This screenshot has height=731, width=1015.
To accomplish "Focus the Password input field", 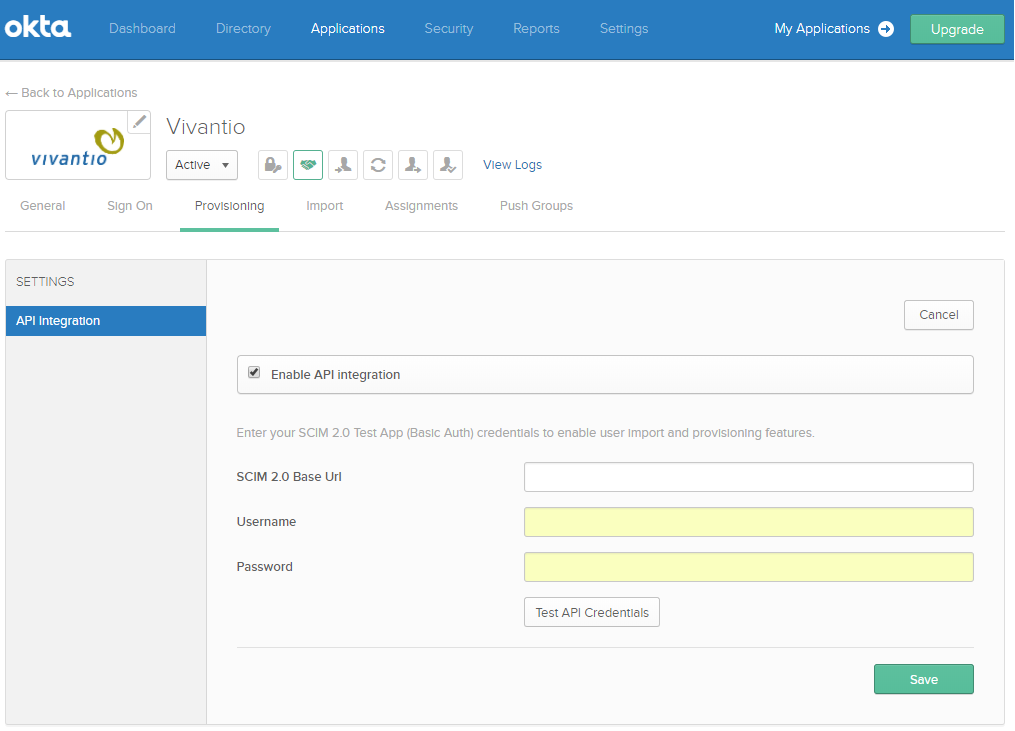I will [x=749, y=567].
